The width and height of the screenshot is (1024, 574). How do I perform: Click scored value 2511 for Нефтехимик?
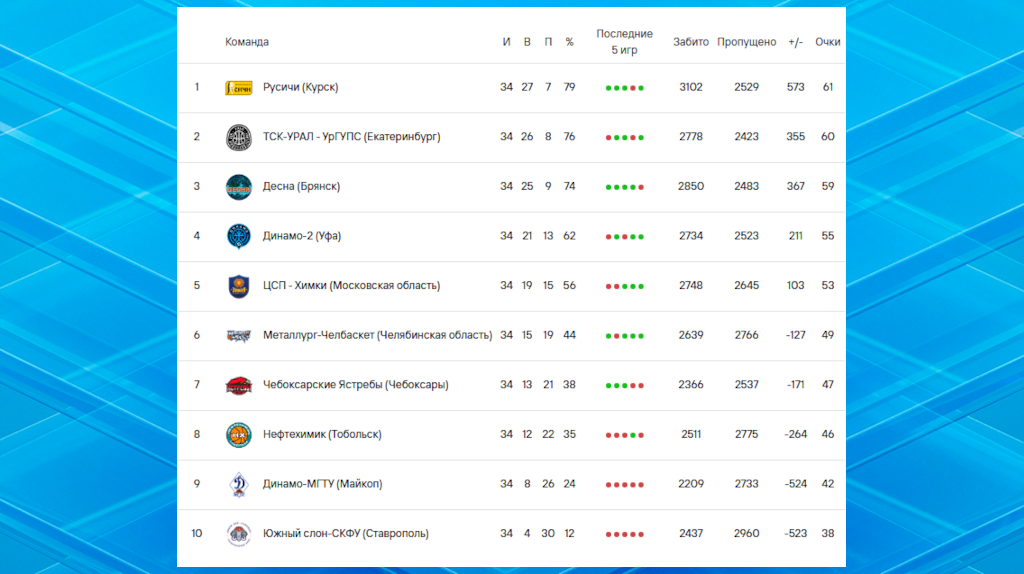point(691,434)
